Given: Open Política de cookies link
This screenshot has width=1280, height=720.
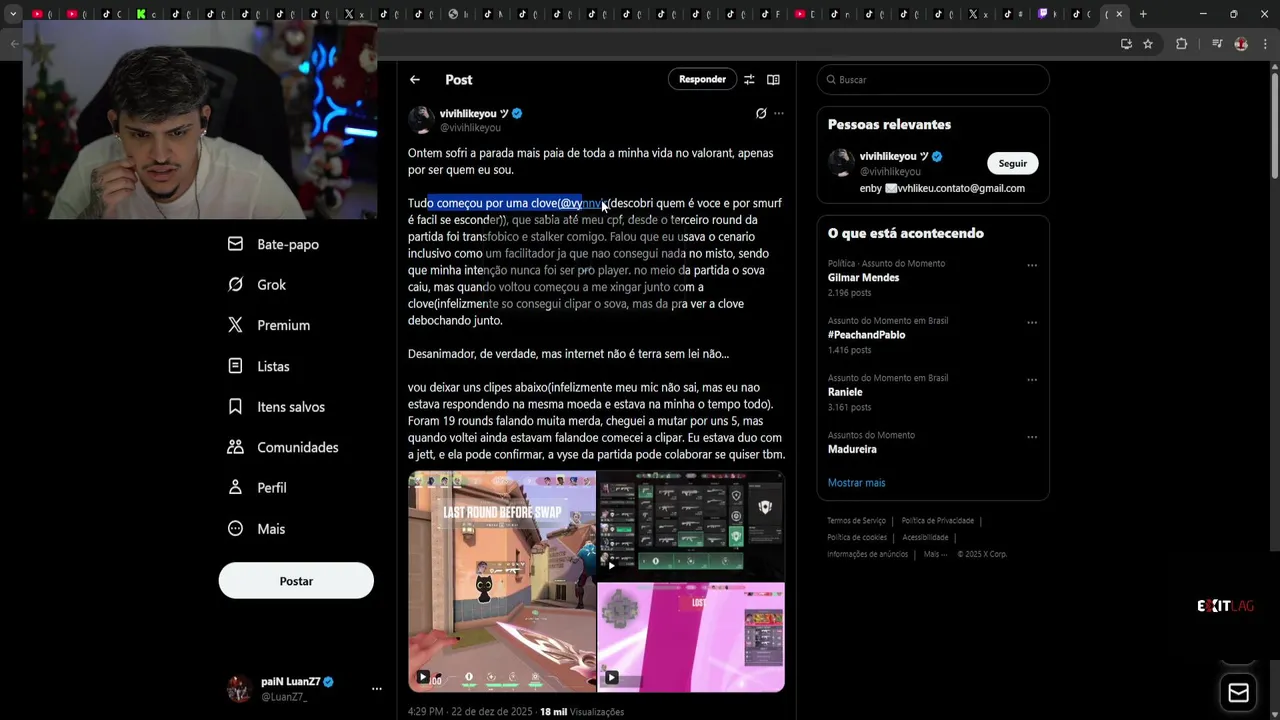Looking at the screenshot, I should tap(857, 538).
